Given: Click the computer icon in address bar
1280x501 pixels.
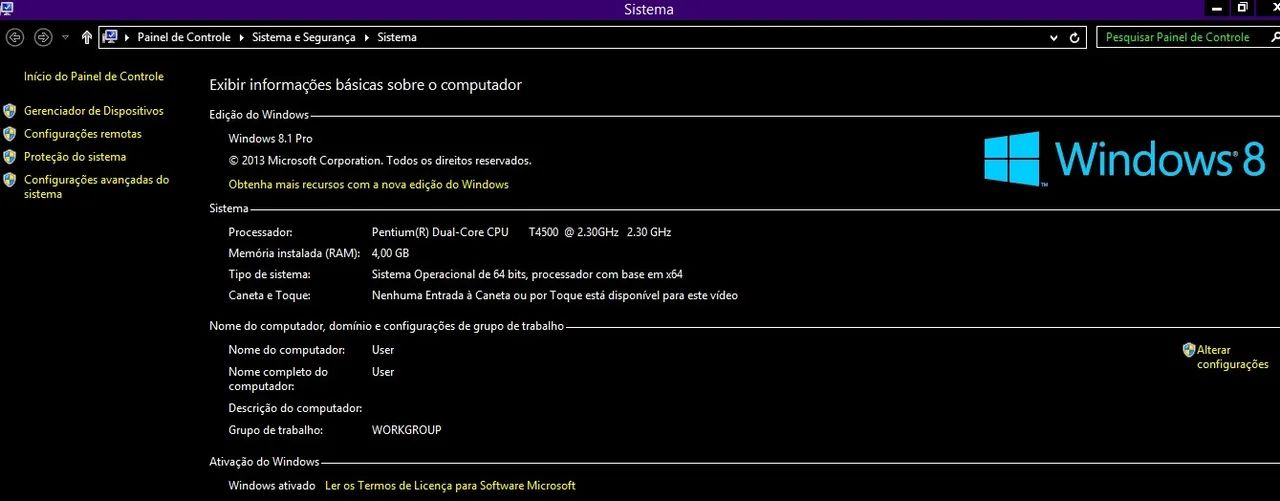Looking at the screenshot, I should [x=111, y=37].
